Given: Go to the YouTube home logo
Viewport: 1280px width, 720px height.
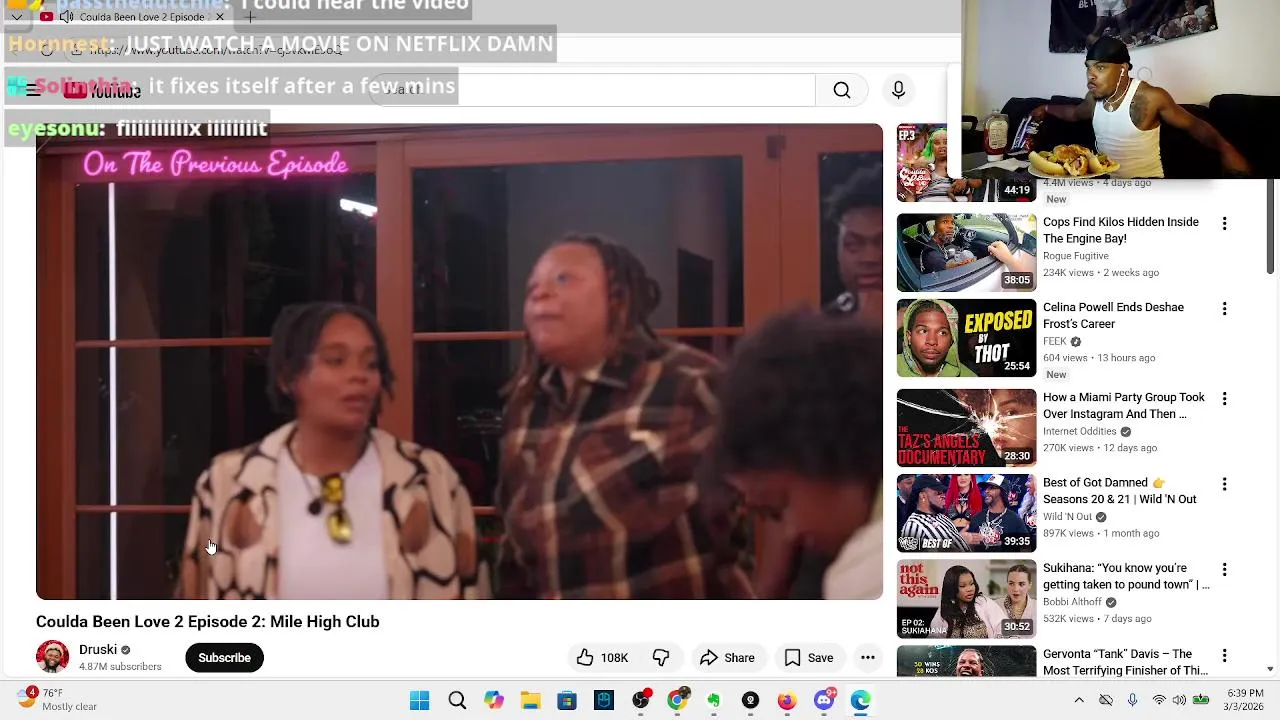Looking at the screenshot, I should [x=101, y=90].
